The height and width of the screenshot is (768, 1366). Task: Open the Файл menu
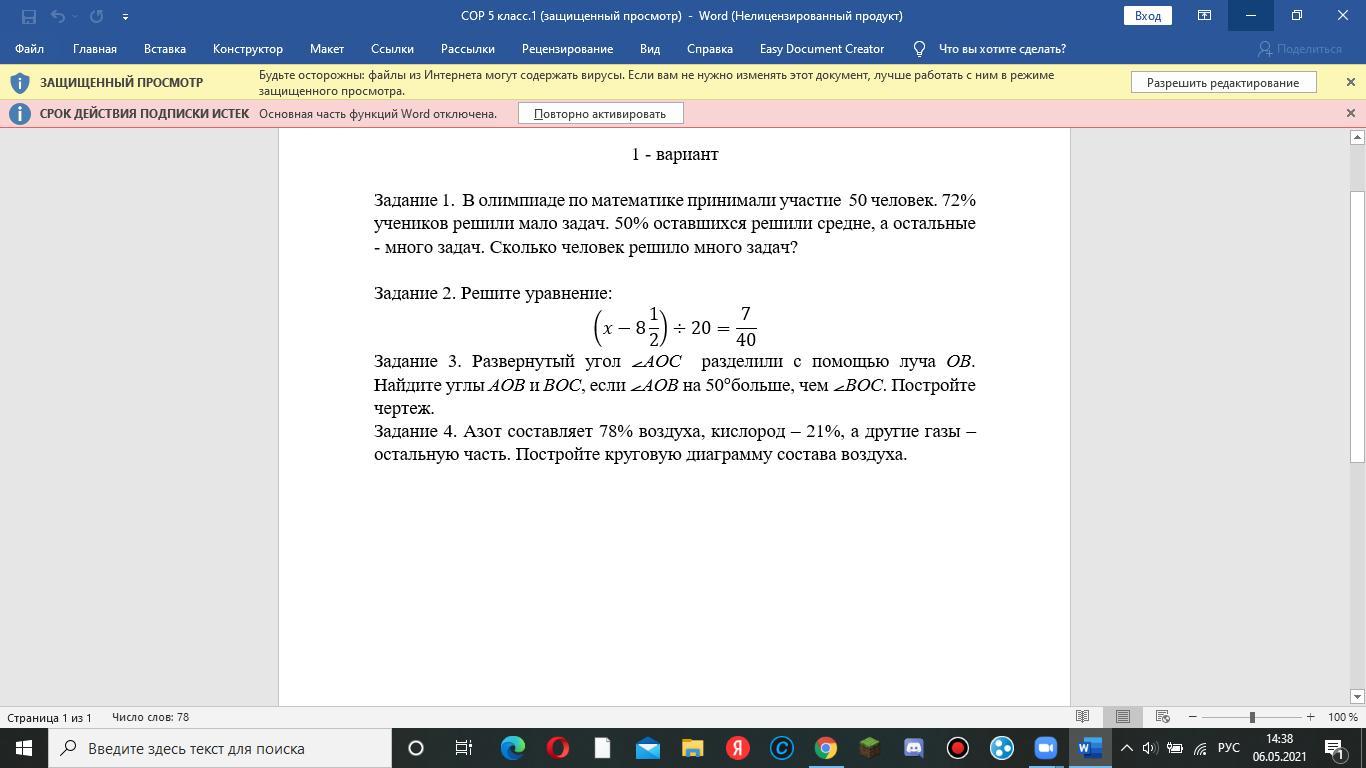click(29, 48)
